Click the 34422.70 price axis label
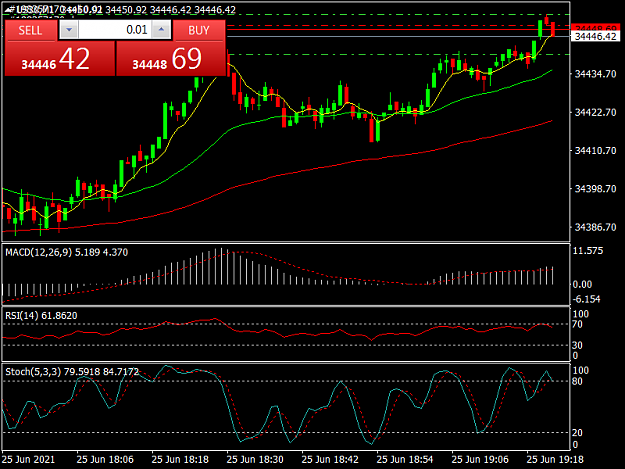 tap(596, 112)
